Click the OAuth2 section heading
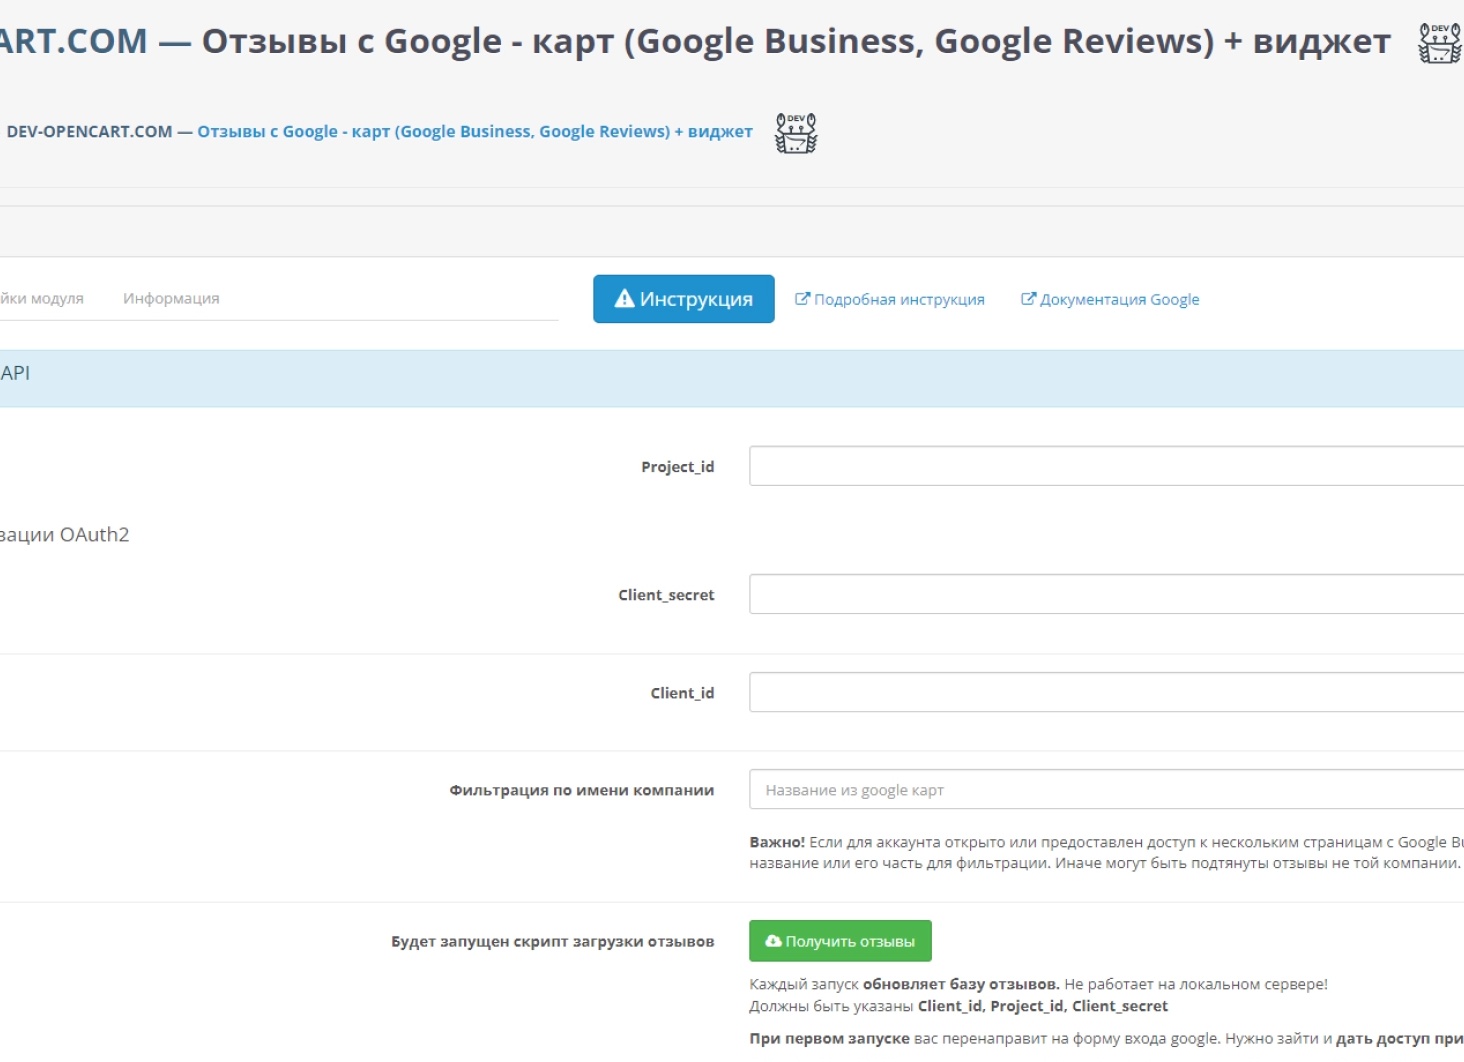The image size is (1464, 1062). 65,535
